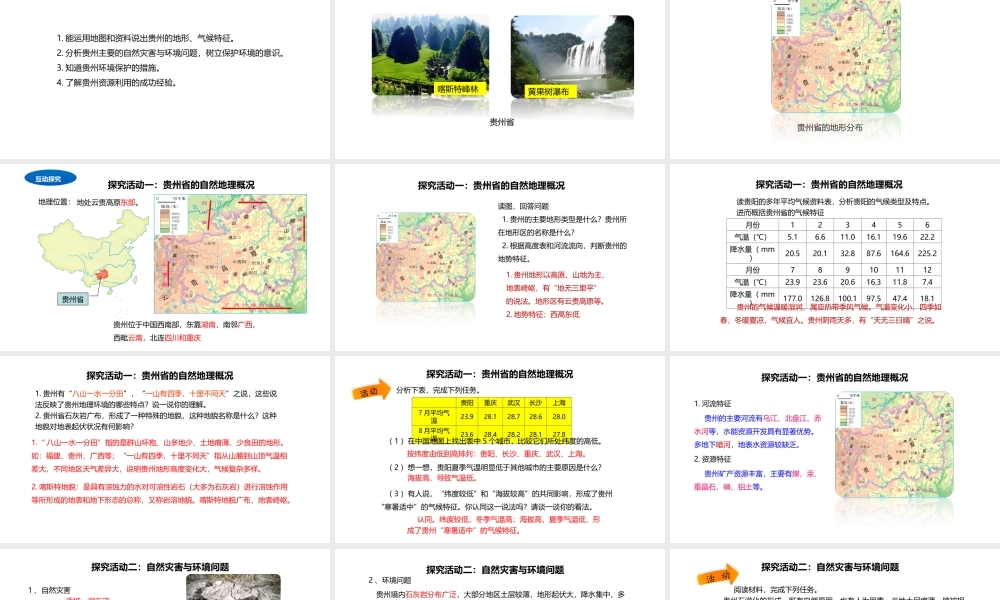Click the 贵州省 caption beneath the two photos

point(501,122)
